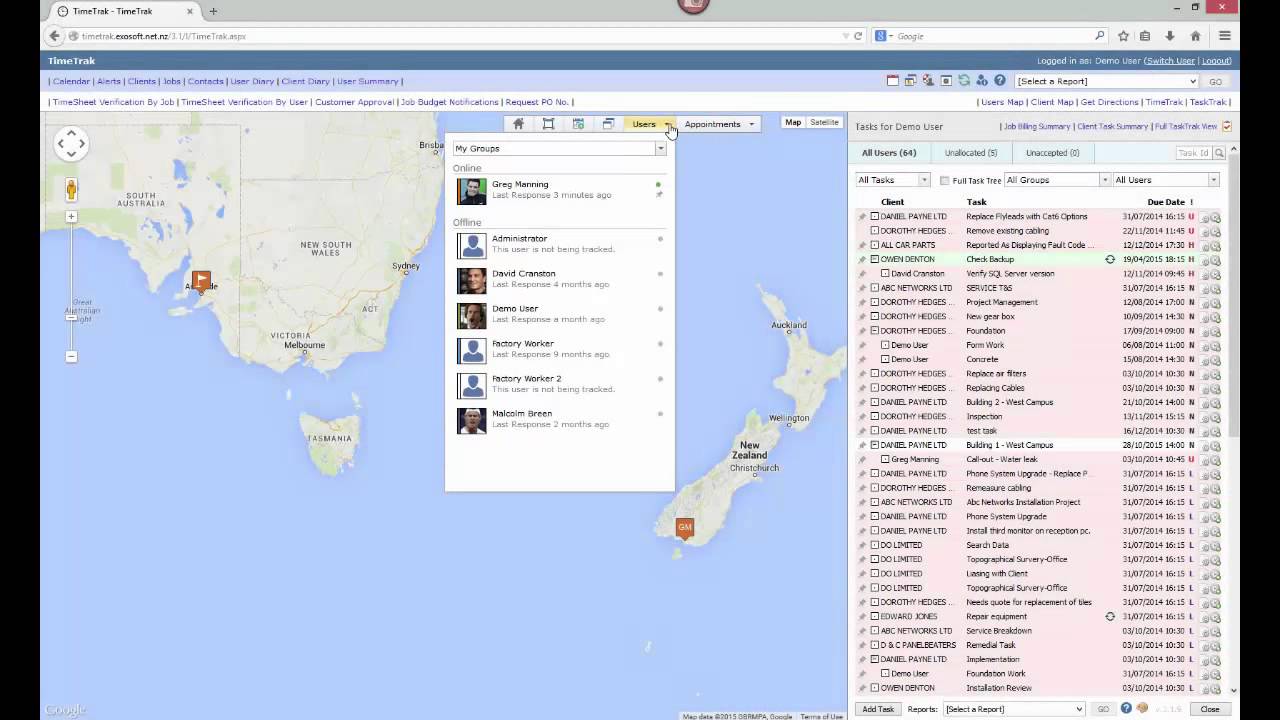Screen dimensions: 1280x720
Task: Open the Job Billing Summary link
Action: point(1036,127)
